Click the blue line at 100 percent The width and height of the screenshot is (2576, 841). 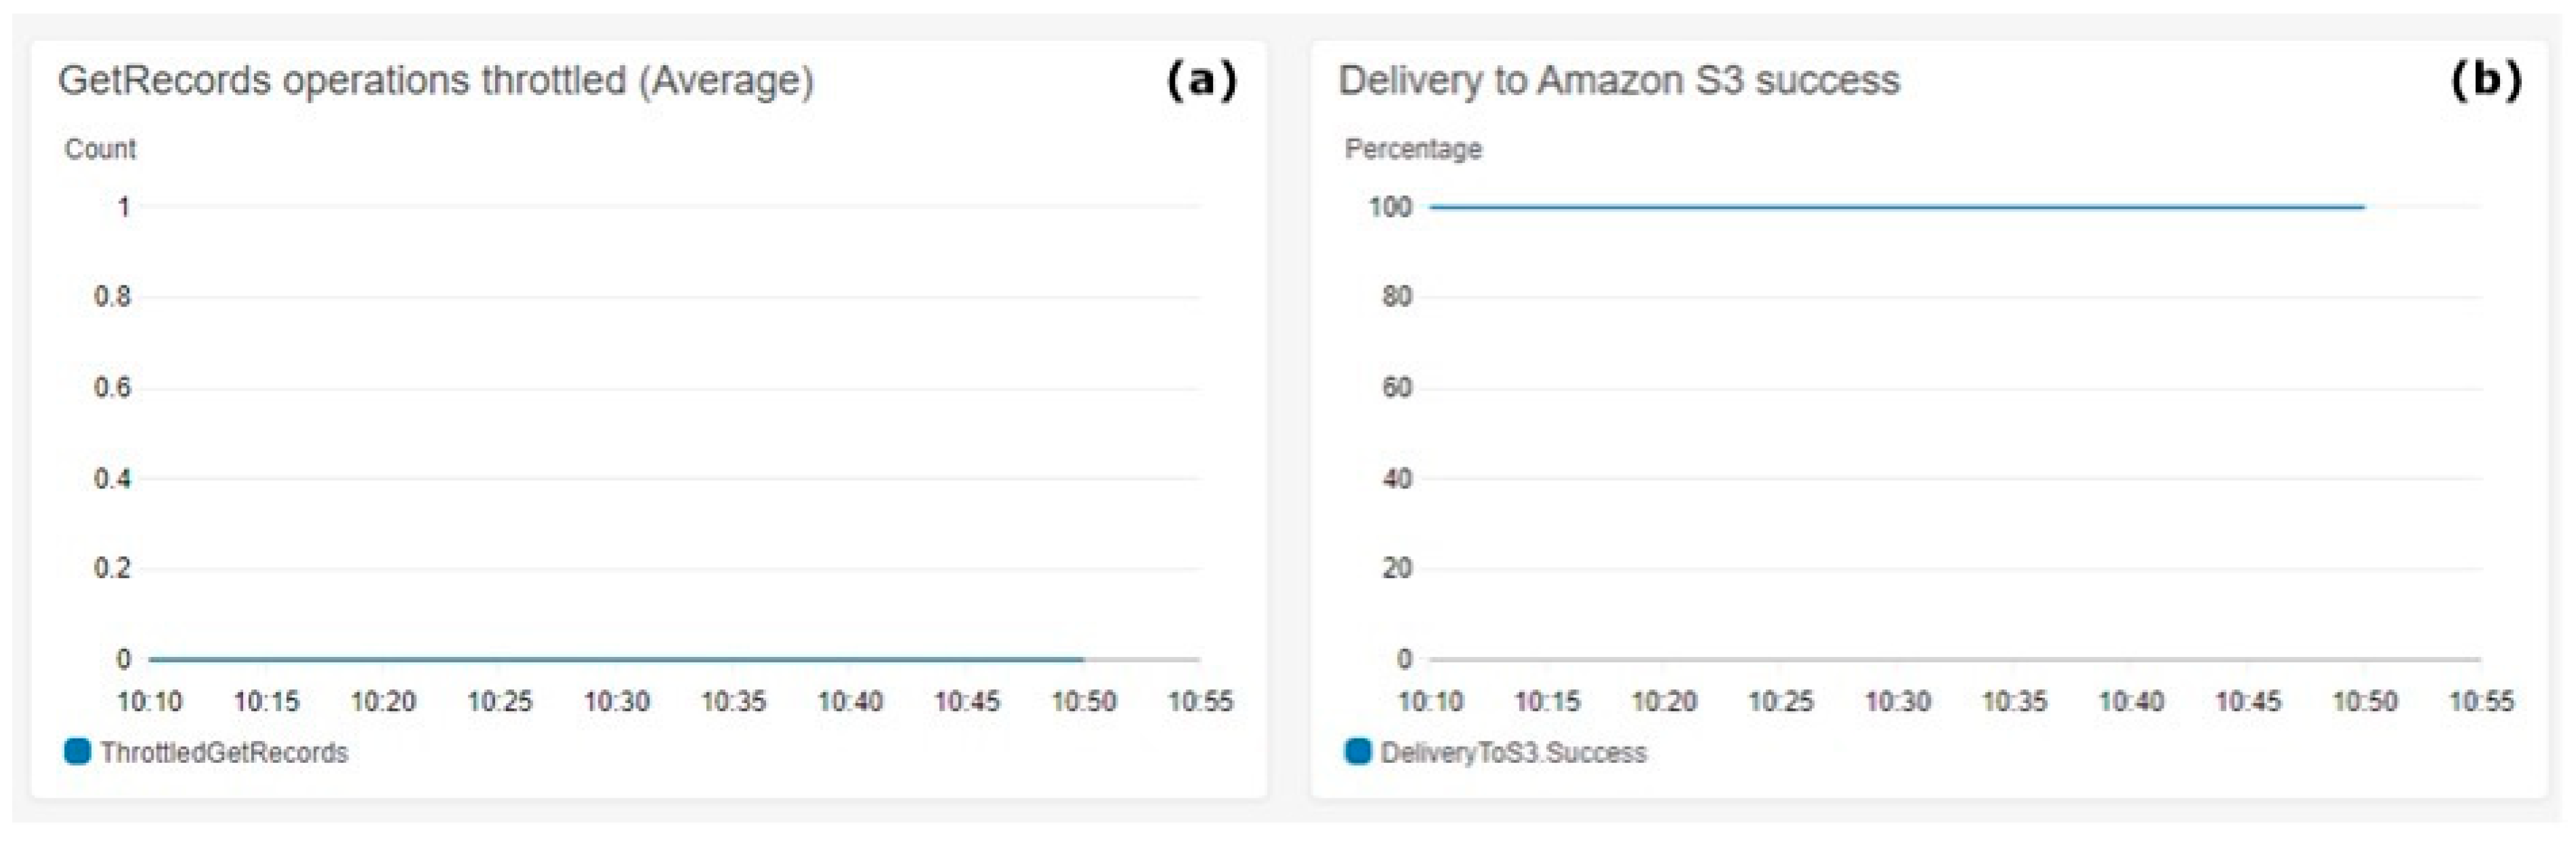(1896, 207)
